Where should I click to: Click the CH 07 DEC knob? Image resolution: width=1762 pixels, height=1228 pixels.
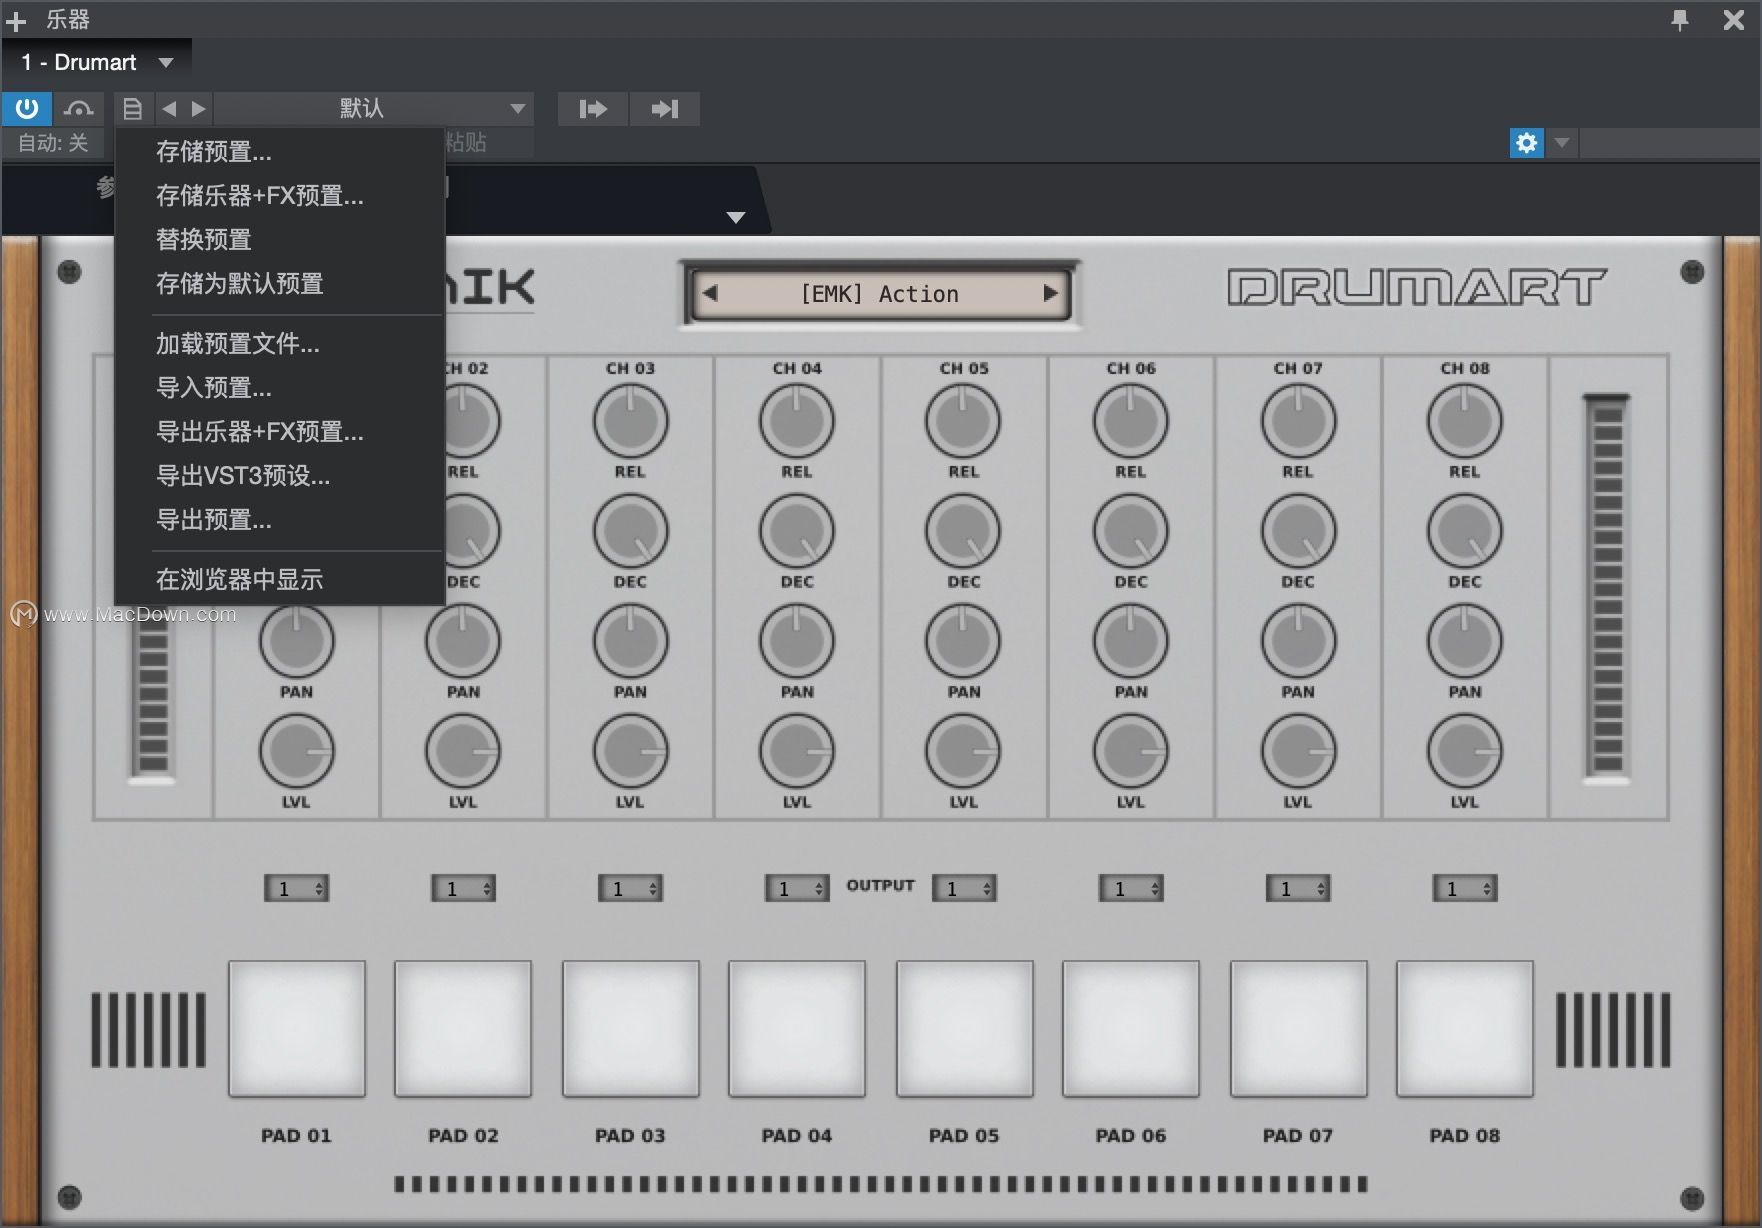click(x=1298, y=531)
